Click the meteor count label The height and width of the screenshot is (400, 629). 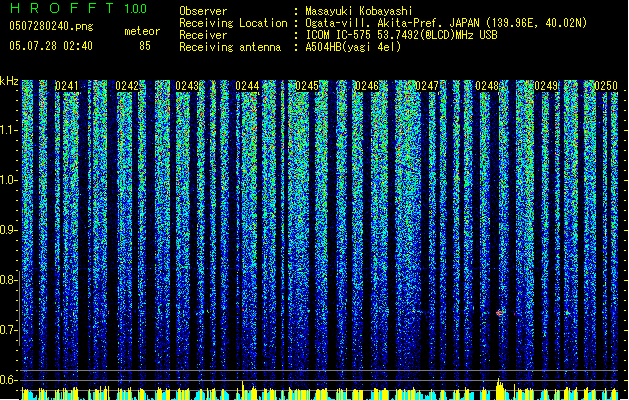pyautogui.click(x=142, y=31)
